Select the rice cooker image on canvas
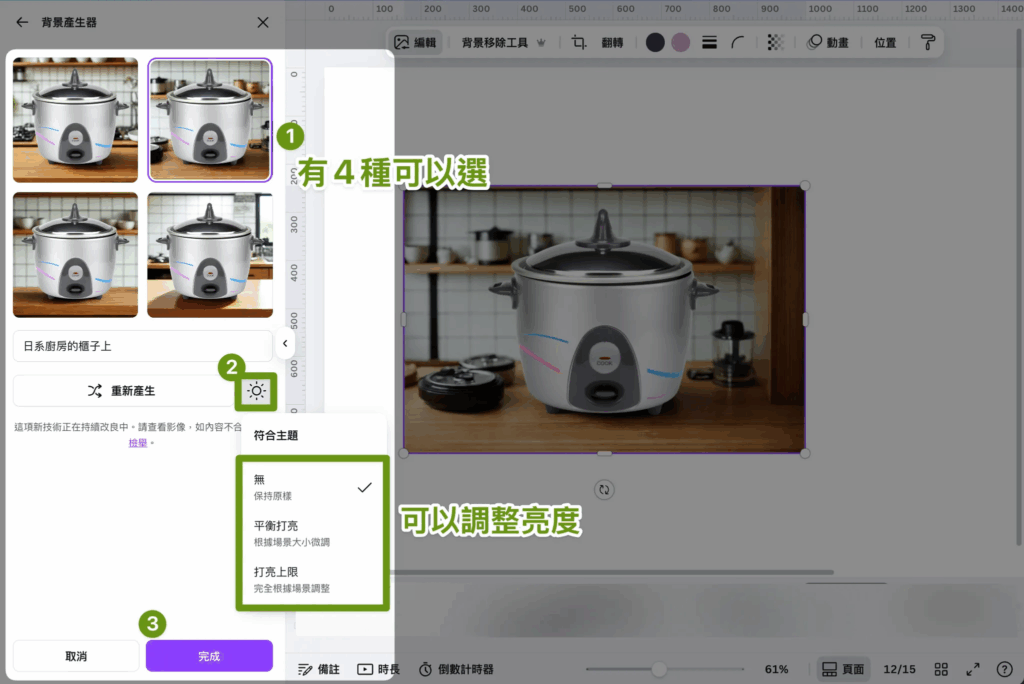1024x684 pixels. pyautogui.click(x=604, y=319)
